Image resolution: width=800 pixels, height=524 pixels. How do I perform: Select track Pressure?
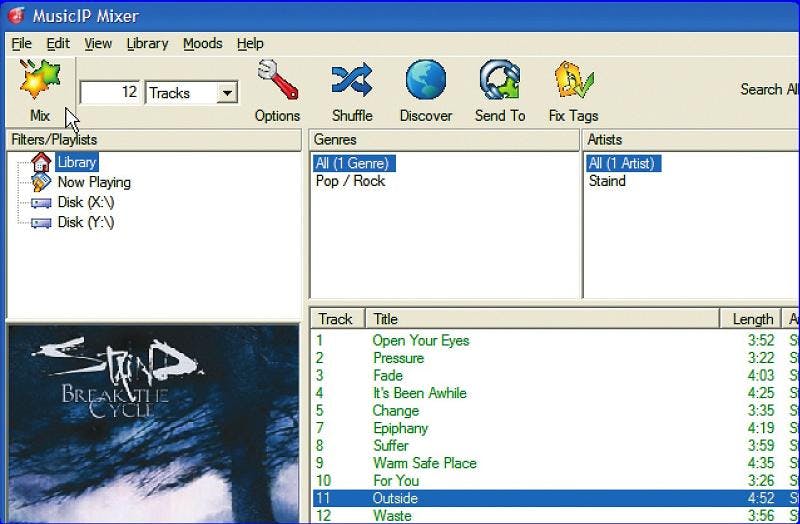[556, 358]
